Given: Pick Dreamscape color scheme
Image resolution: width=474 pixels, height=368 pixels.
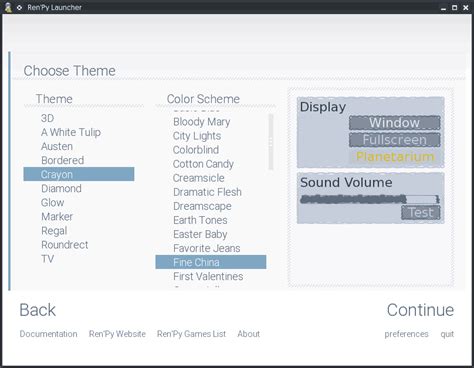Looking at the screenshot, I should click(x=202, y=206).
